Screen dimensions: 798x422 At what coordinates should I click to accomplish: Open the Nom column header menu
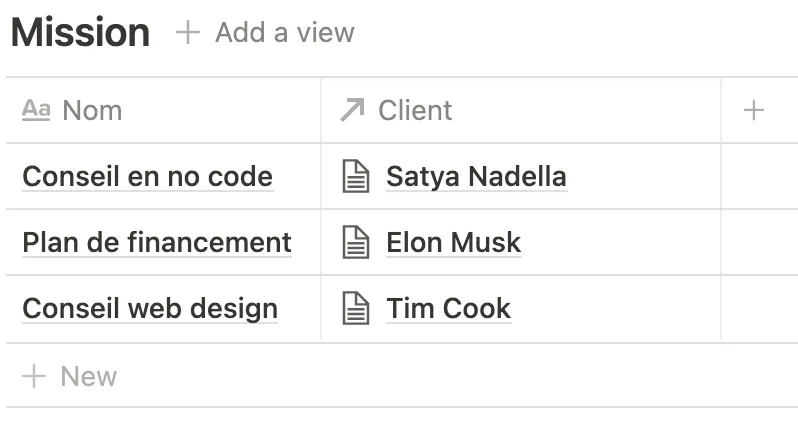point(163,110)
